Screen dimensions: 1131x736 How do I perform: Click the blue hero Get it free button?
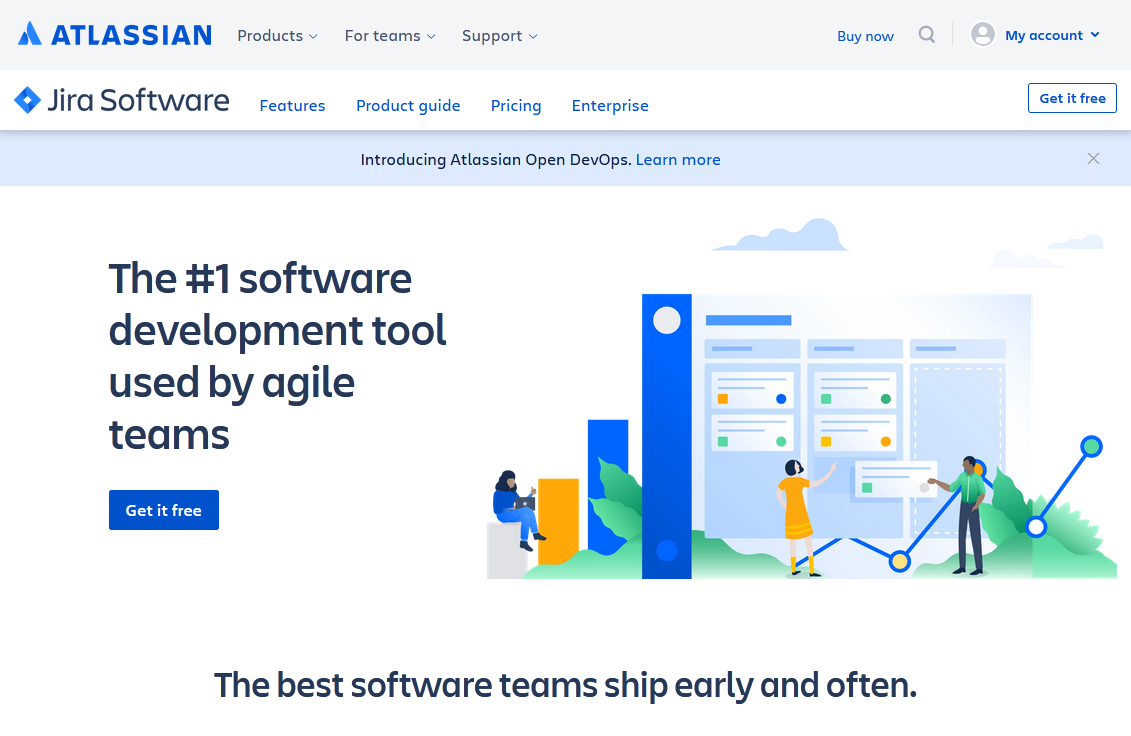[164, 510]
